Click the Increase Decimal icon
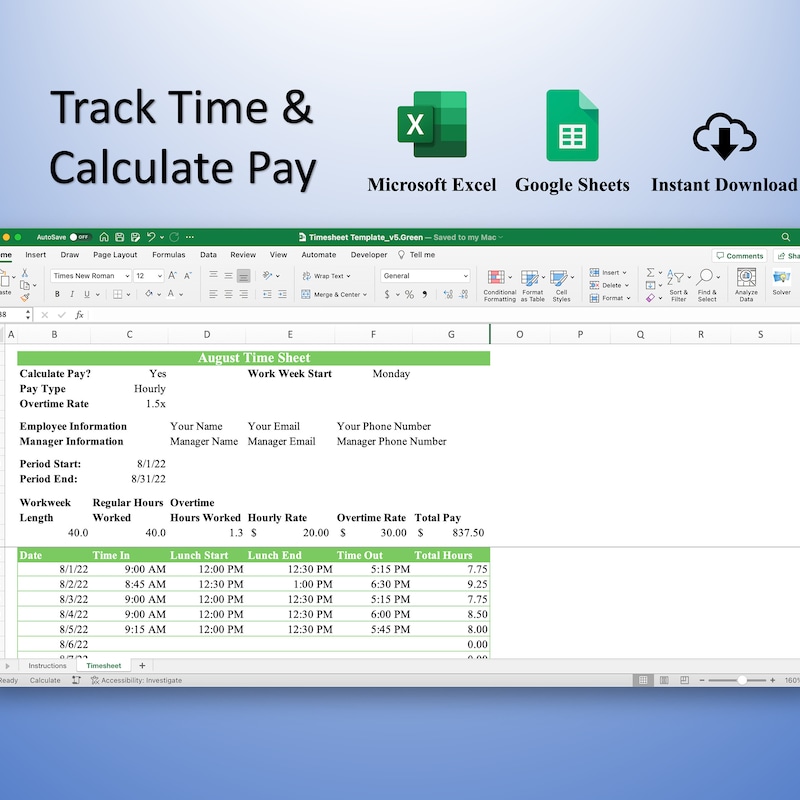Viewport: 800px width, 800px height. [x=448, y=294]
